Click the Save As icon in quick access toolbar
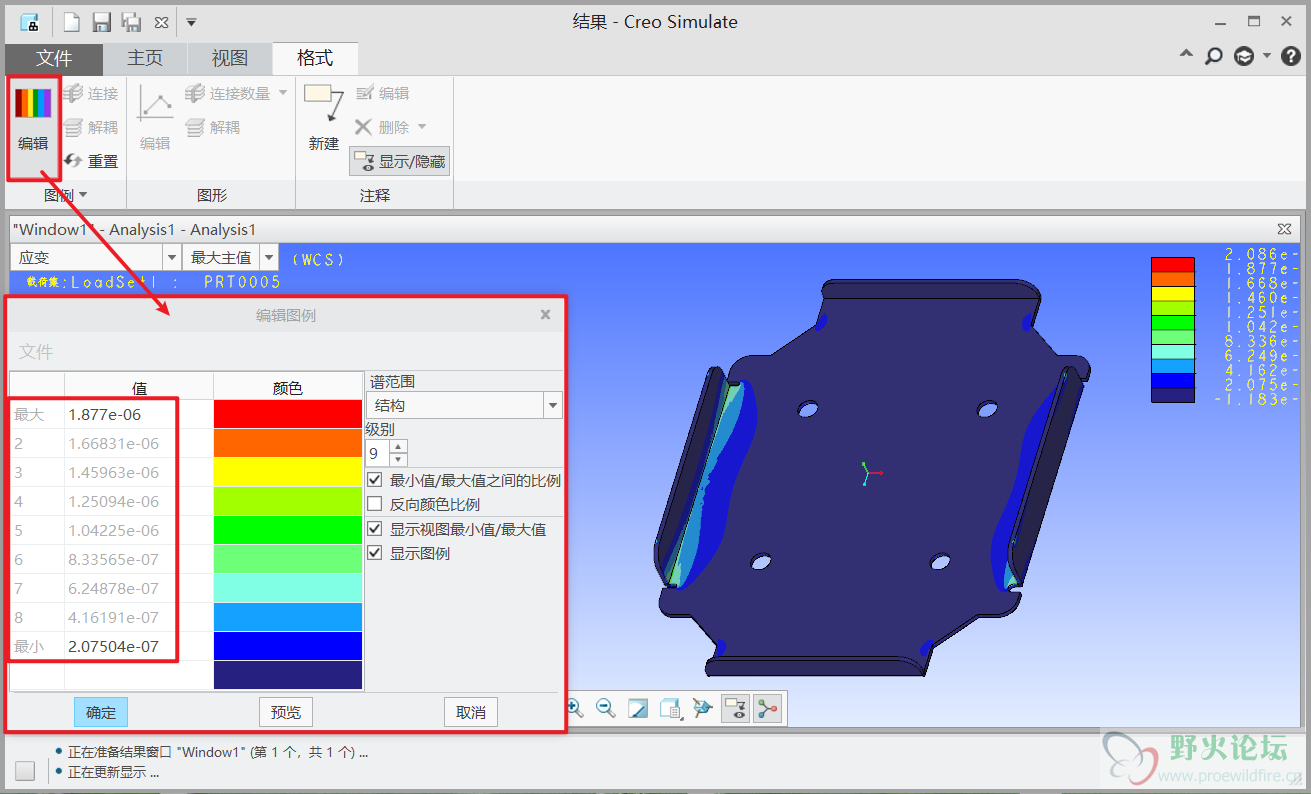The image size is (1311, 794). 131,22
